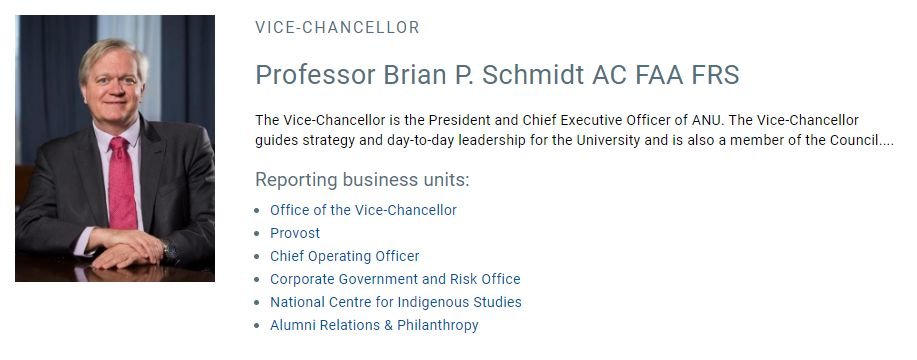Open the Provost business unit link
The width and height of the screenshot is (917, 360).
coord(295,233)
